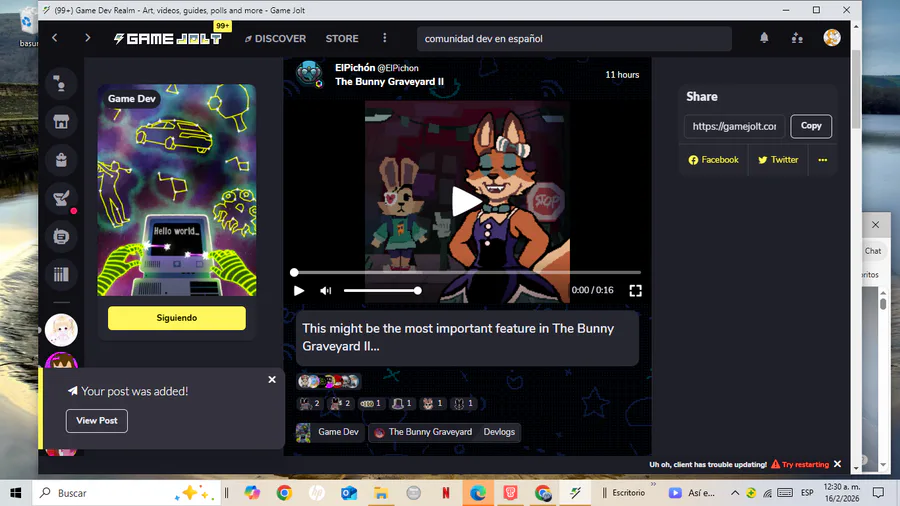The height and width of the screenshot is (506, 900).
Task: Enter video fullscreen mode
Action: [635, 291]
